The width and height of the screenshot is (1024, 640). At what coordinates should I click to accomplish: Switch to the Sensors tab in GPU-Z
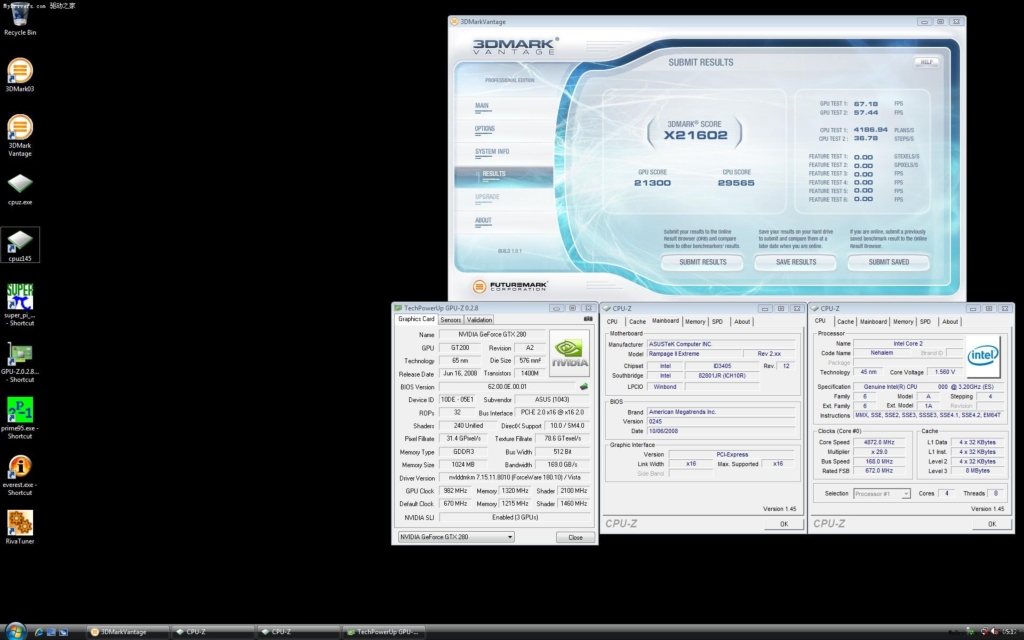pos(450,320)
